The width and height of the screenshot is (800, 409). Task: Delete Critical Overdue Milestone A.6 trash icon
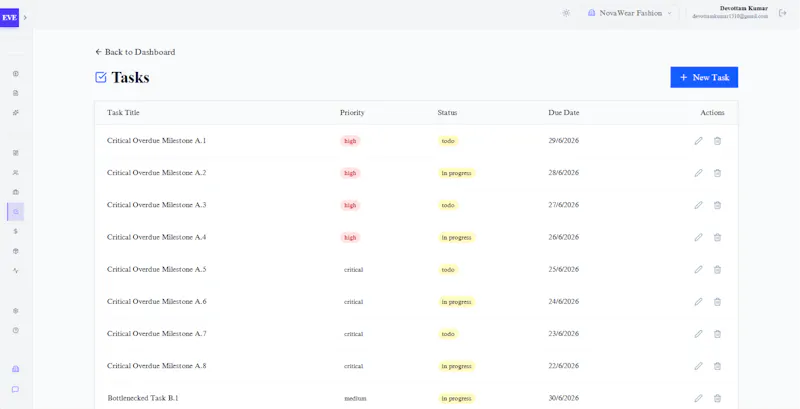click(x=717, y=301)
